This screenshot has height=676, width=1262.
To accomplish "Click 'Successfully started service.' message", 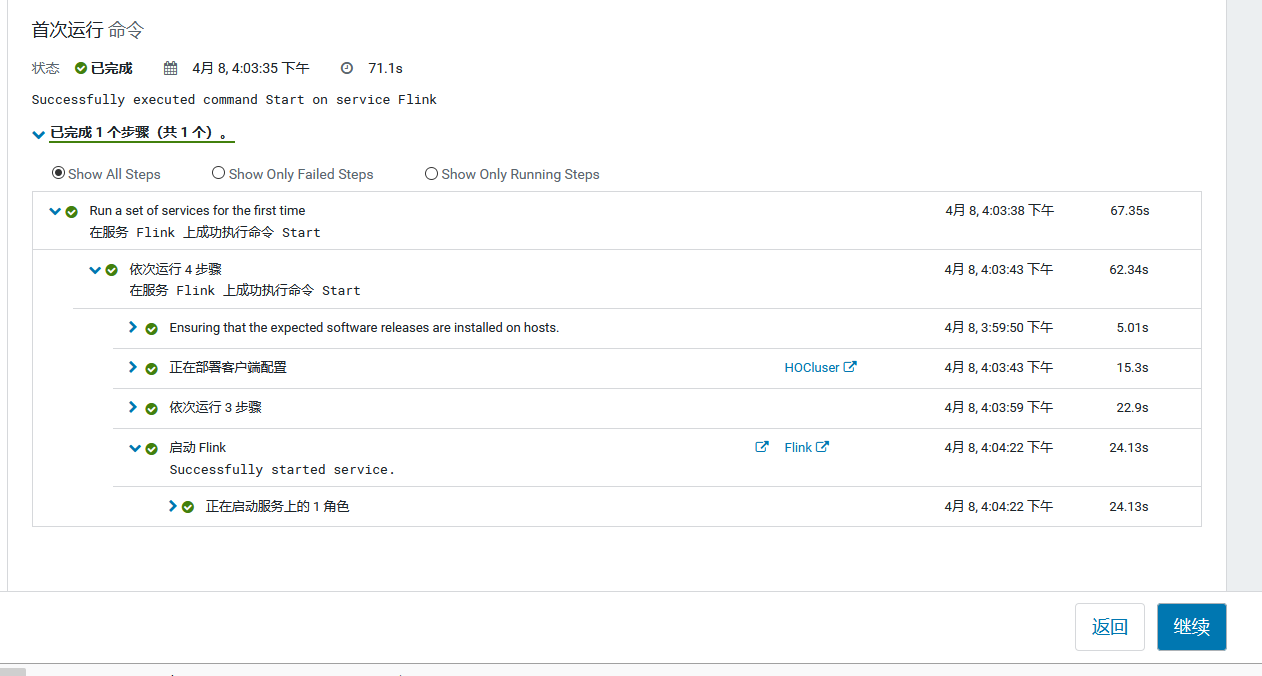I will 282,470.
